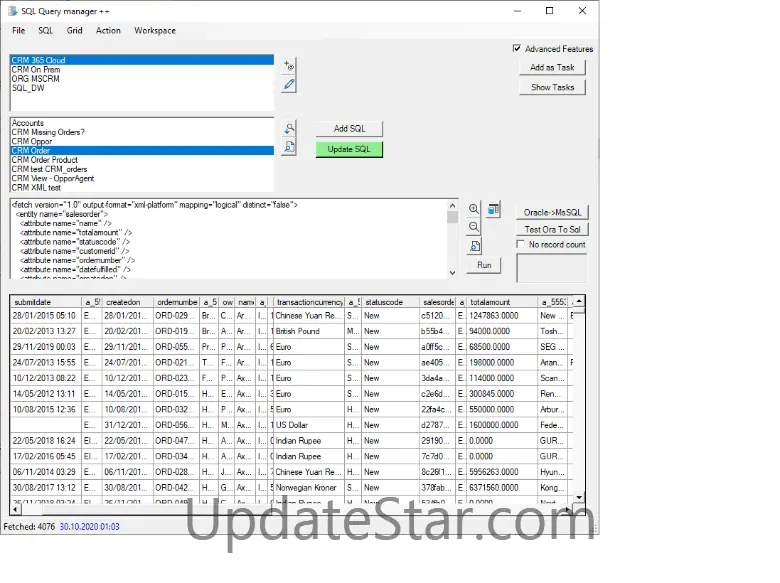The width and height of the screenshot is (780, 583).
Task: Click the Add SQL button
Action: click(349, 128)
